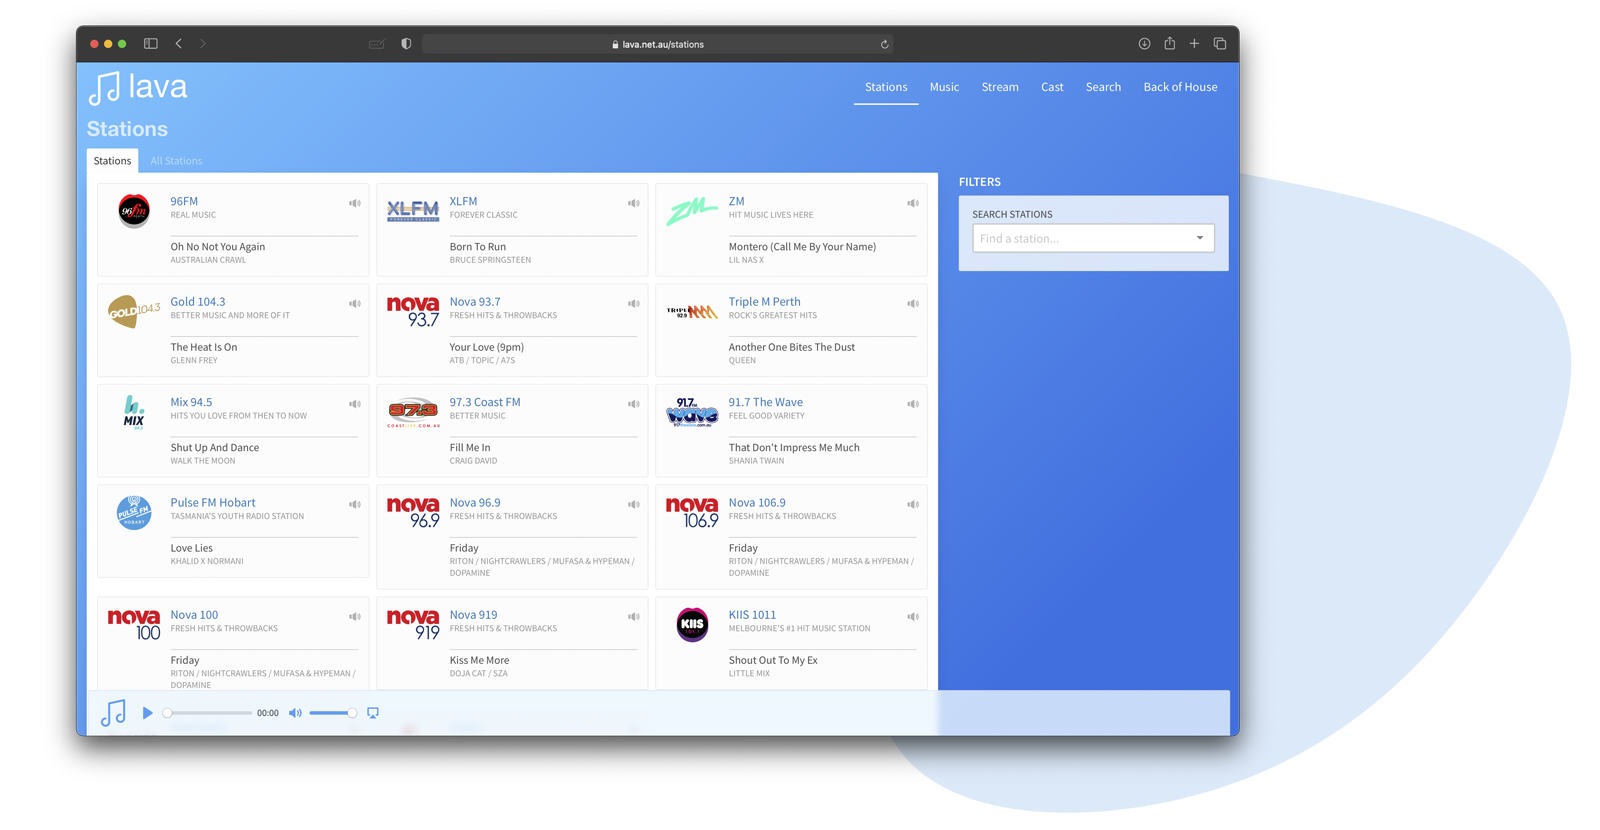Click the speaker icon on 91.7 The Wave card

pyautogui.click(x=913, y=404)
